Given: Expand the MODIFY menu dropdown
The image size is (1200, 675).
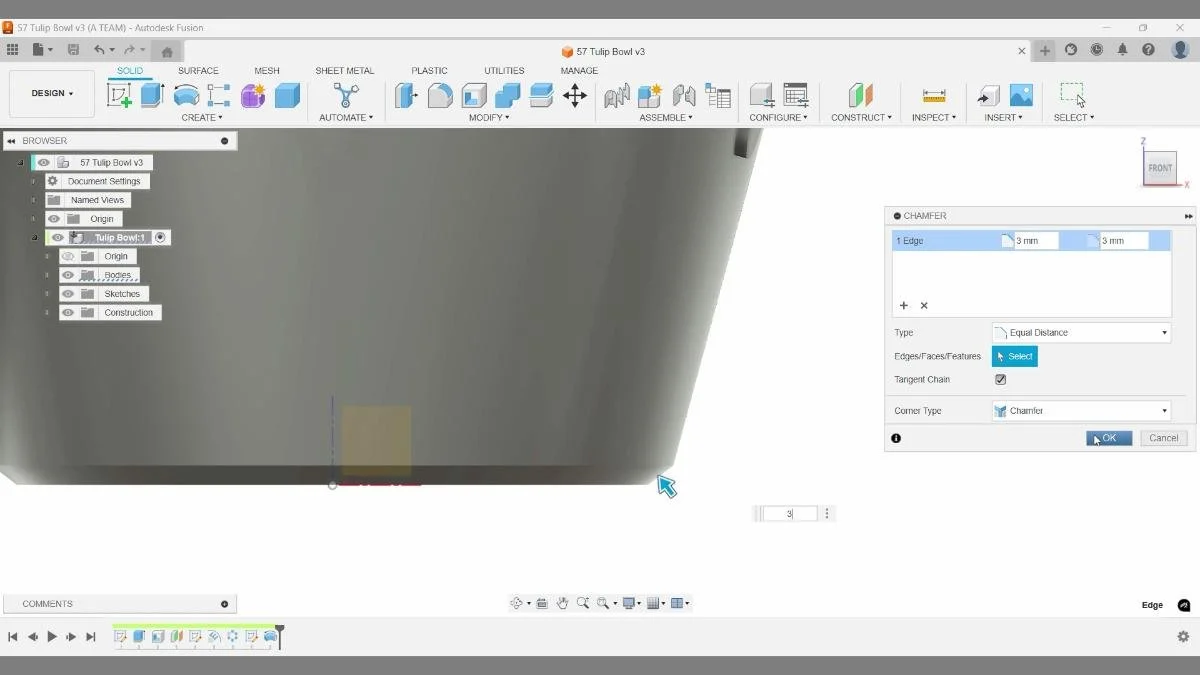Looking at the screenshot, I should click(489, 118).
